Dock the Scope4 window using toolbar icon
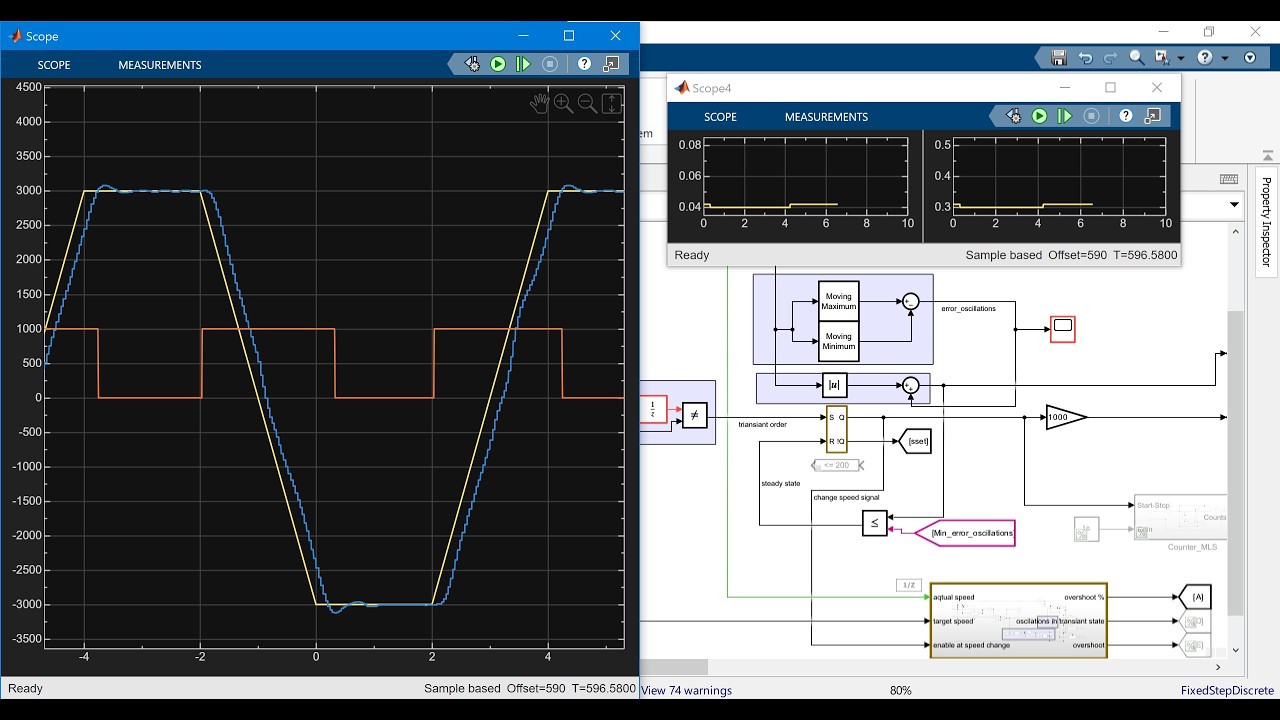This screenshot has width=1280, height=720. tap(1152, 116)
